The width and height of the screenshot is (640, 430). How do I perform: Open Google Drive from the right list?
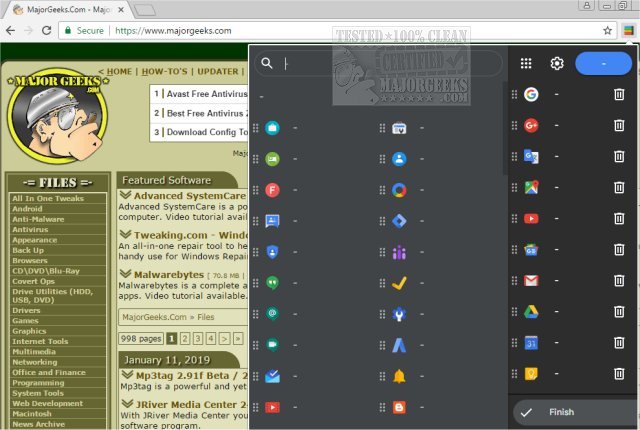point(532,311)
